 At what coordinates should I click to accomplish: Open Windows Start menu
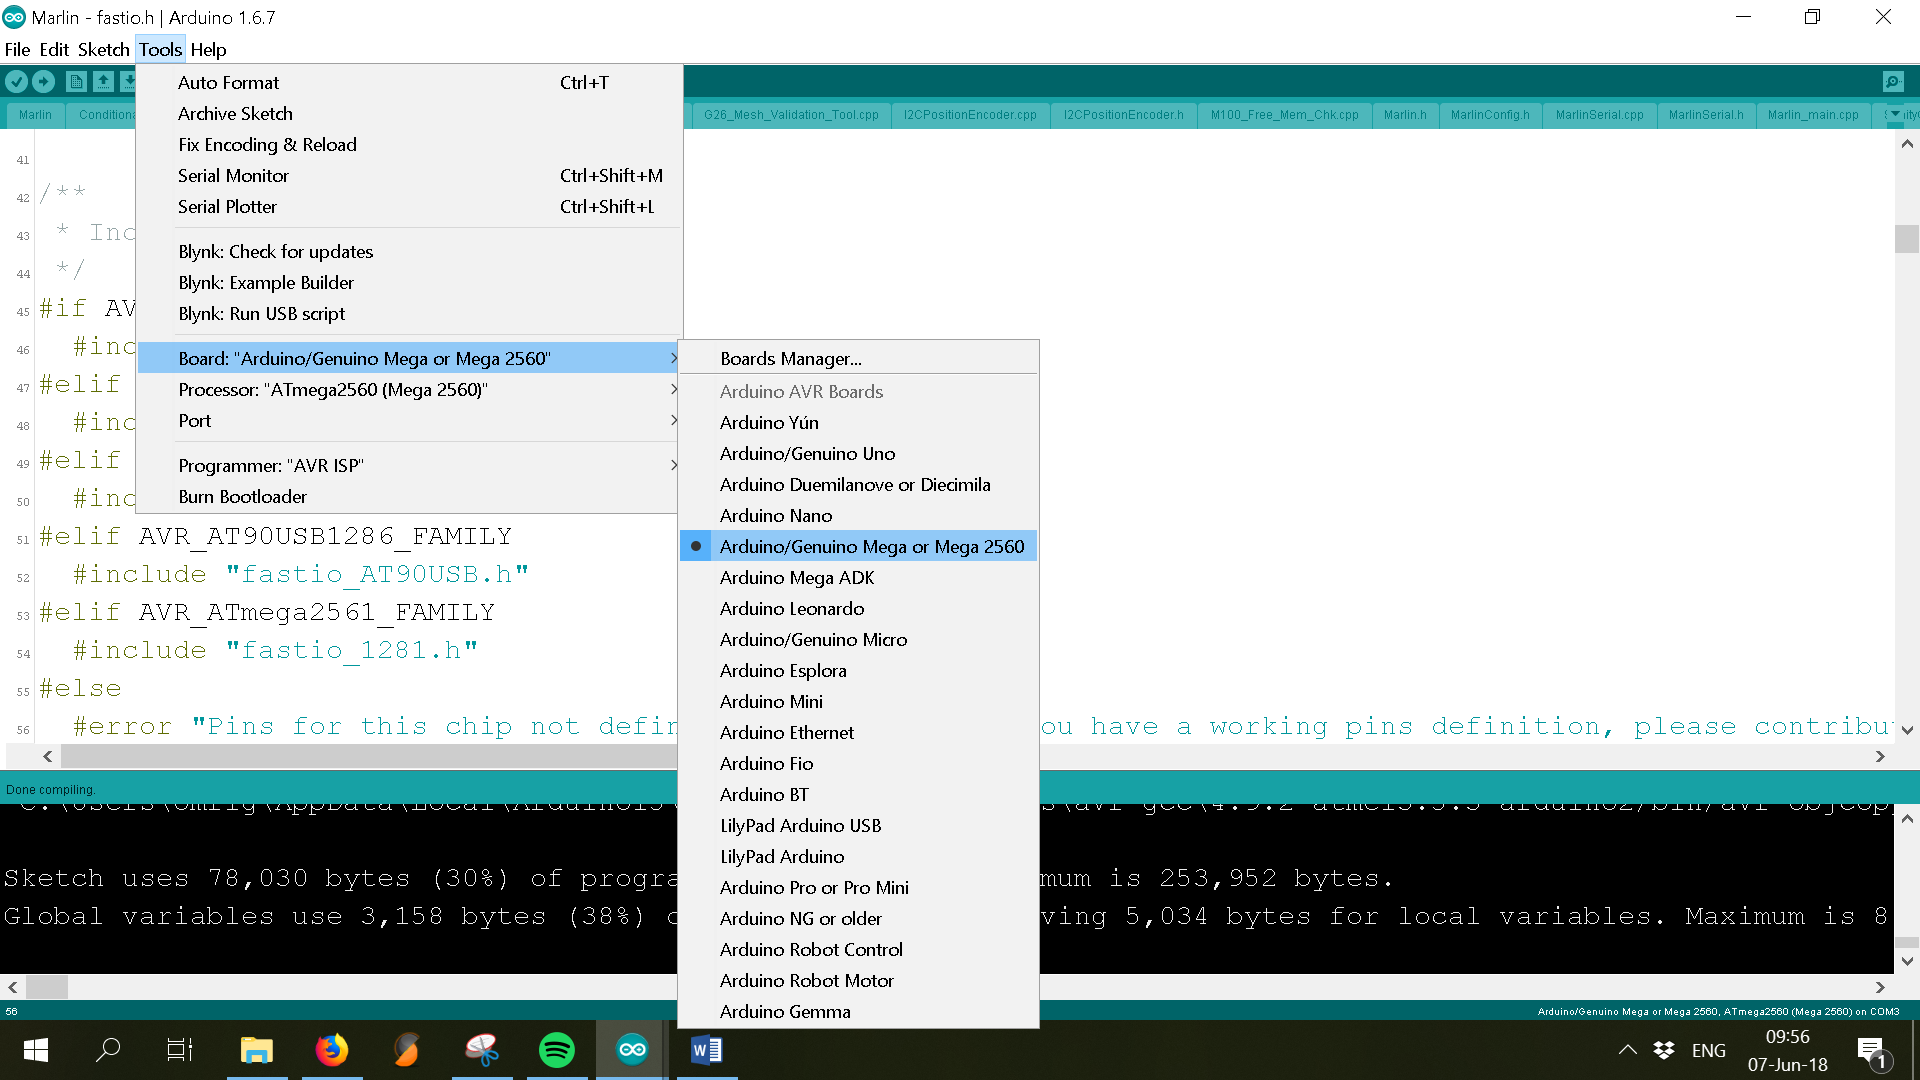pyautogui.click(x=35, y=1050)
